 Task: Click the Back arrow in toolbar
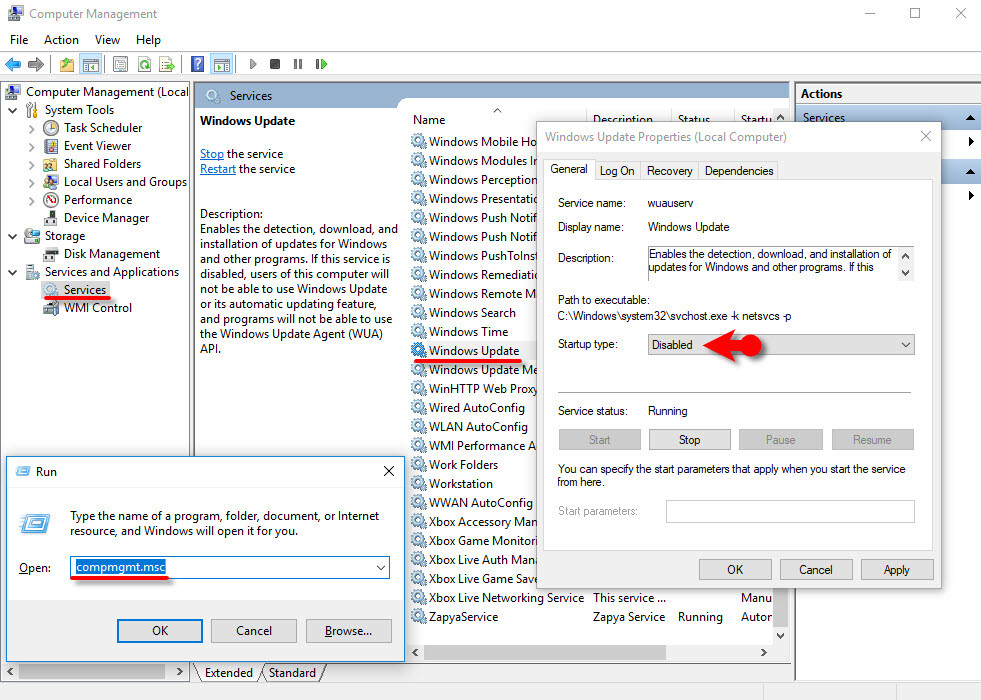coord(13,64)
